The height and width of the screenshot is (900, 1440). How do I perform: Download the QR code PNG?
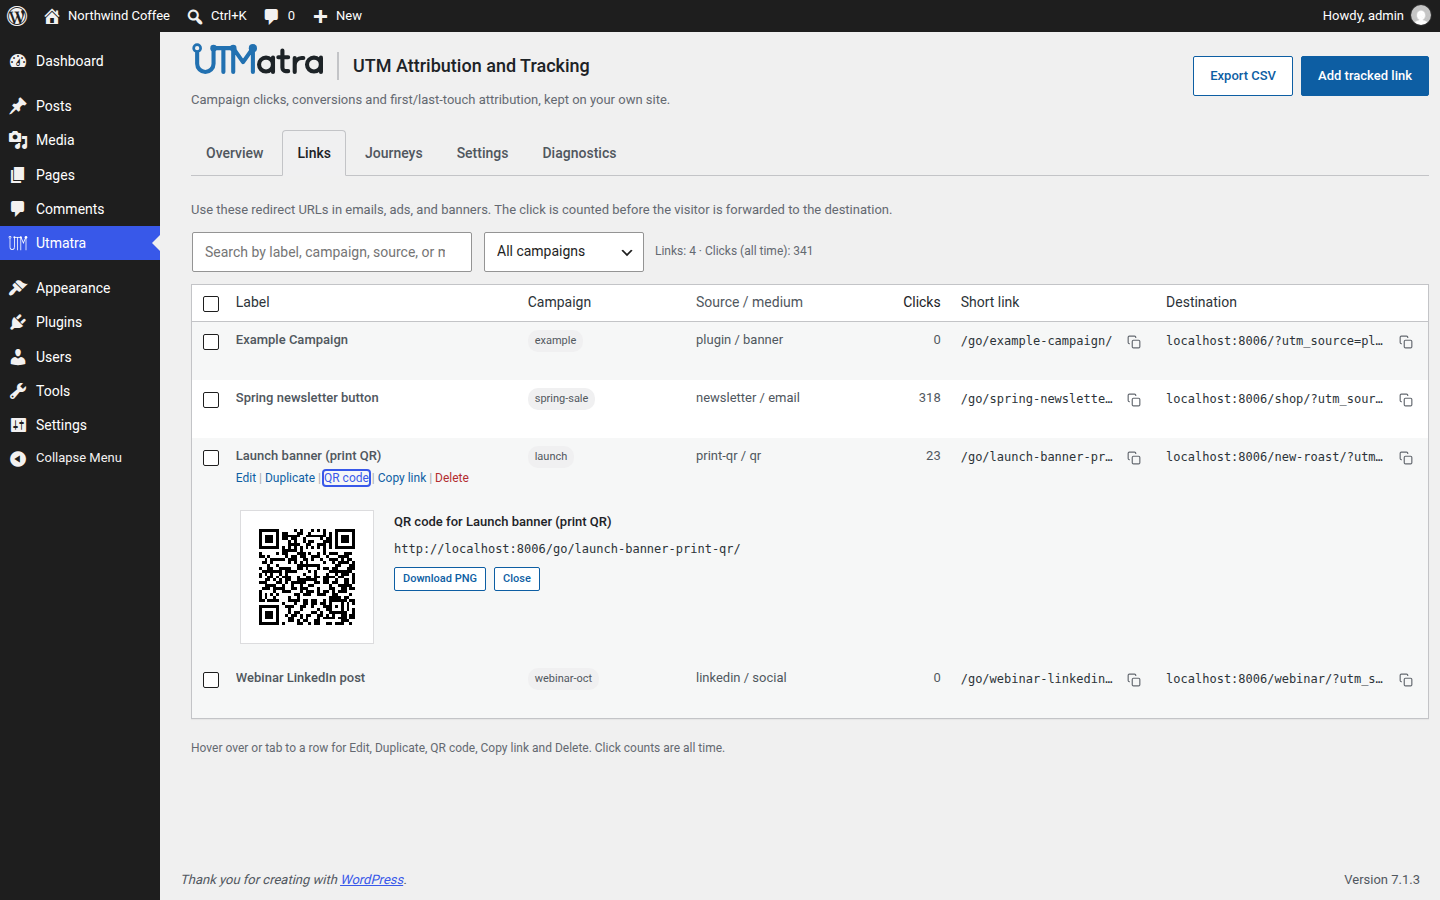440,579
